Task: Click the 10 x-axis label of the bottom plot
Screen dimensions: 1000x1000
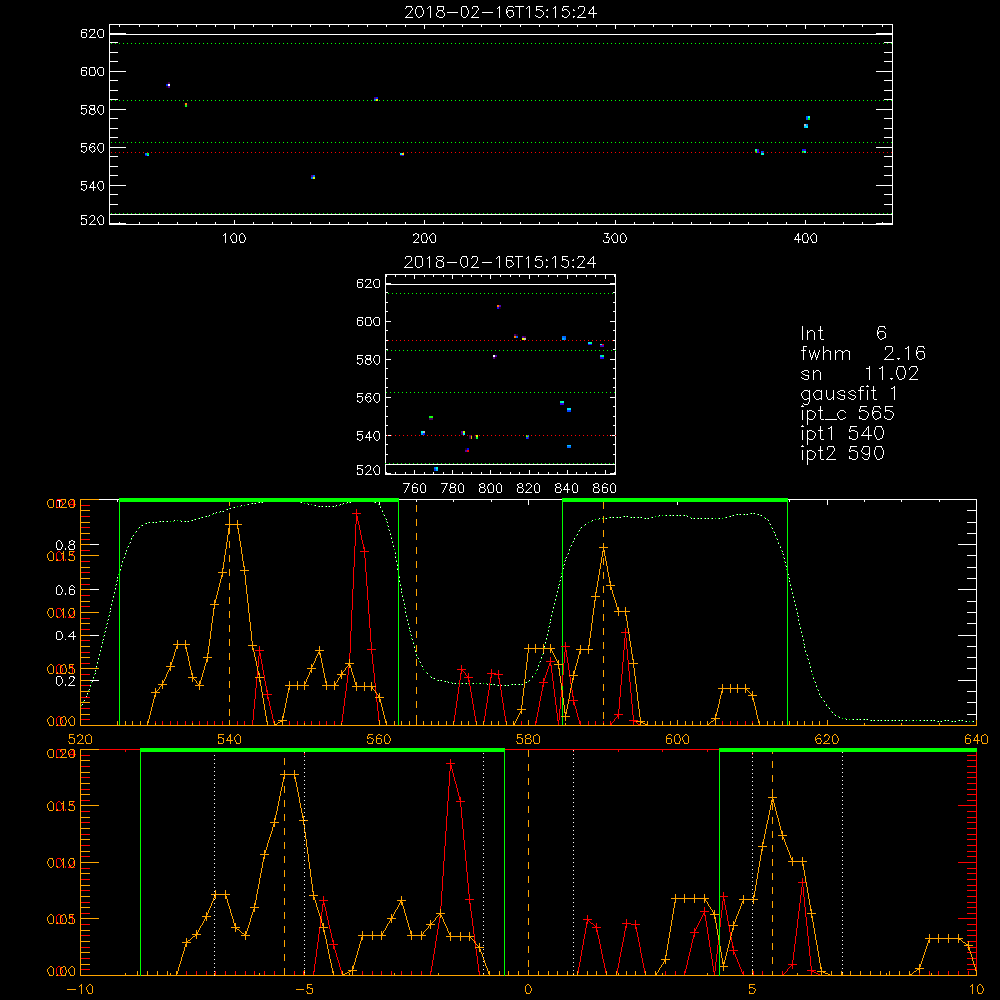Action: click(976, 989)
